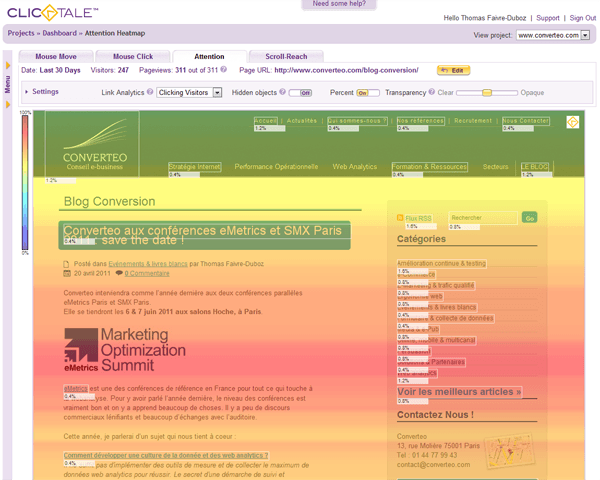Click LE BLOG menu item
600x480 pixels.
(535, 167)
